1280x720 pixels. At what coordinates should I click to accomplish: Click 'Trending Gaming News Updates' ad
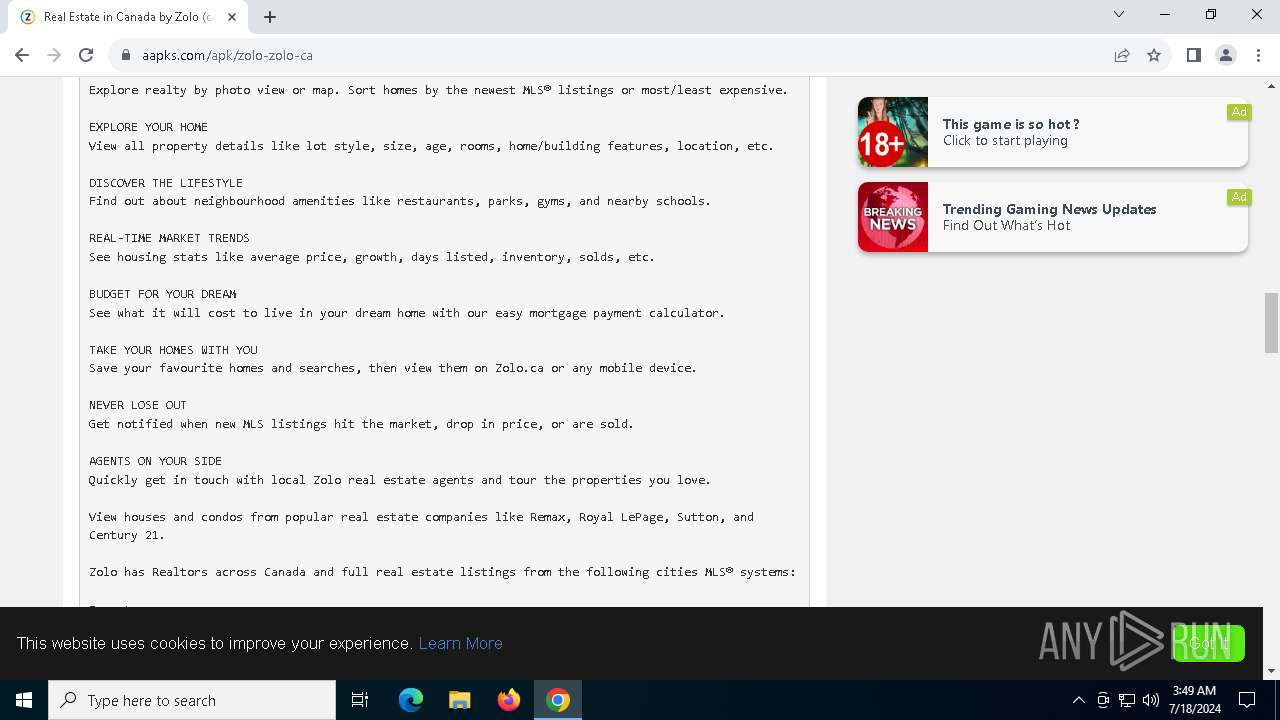1049,209
